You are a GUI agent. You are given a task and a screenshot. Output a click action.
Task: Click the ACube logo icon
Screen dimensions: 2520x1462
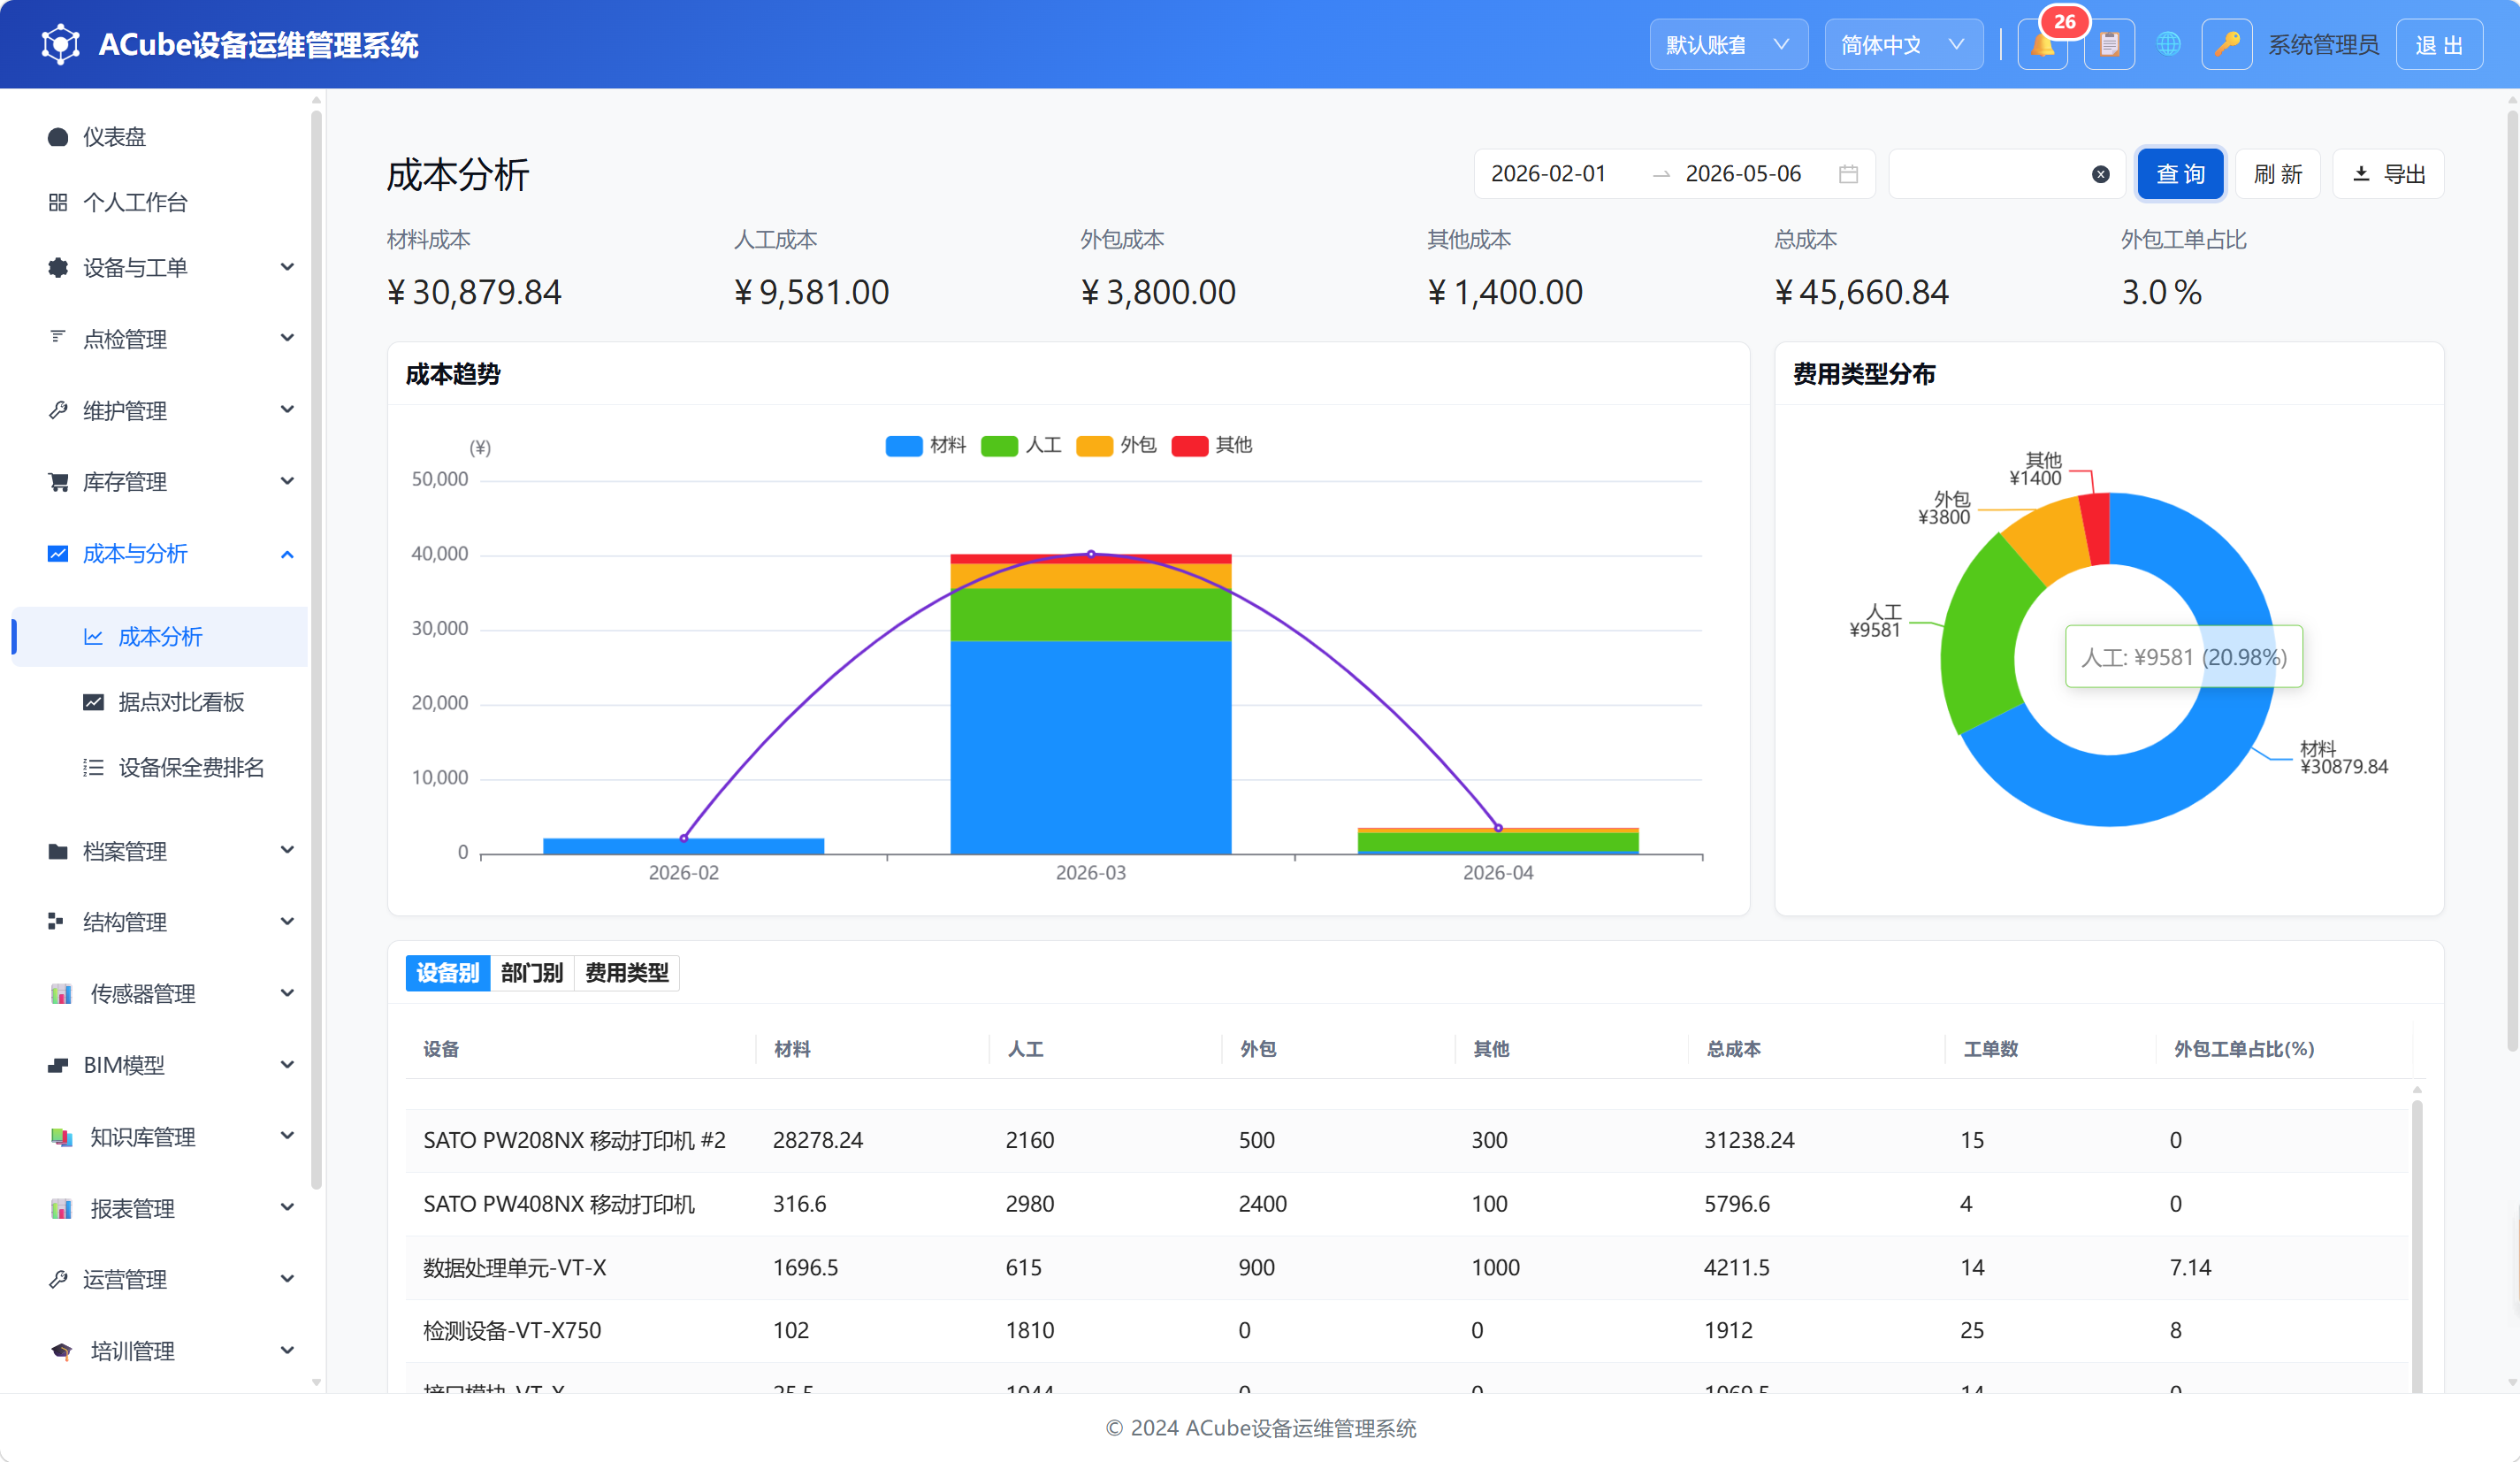(61, 45)
